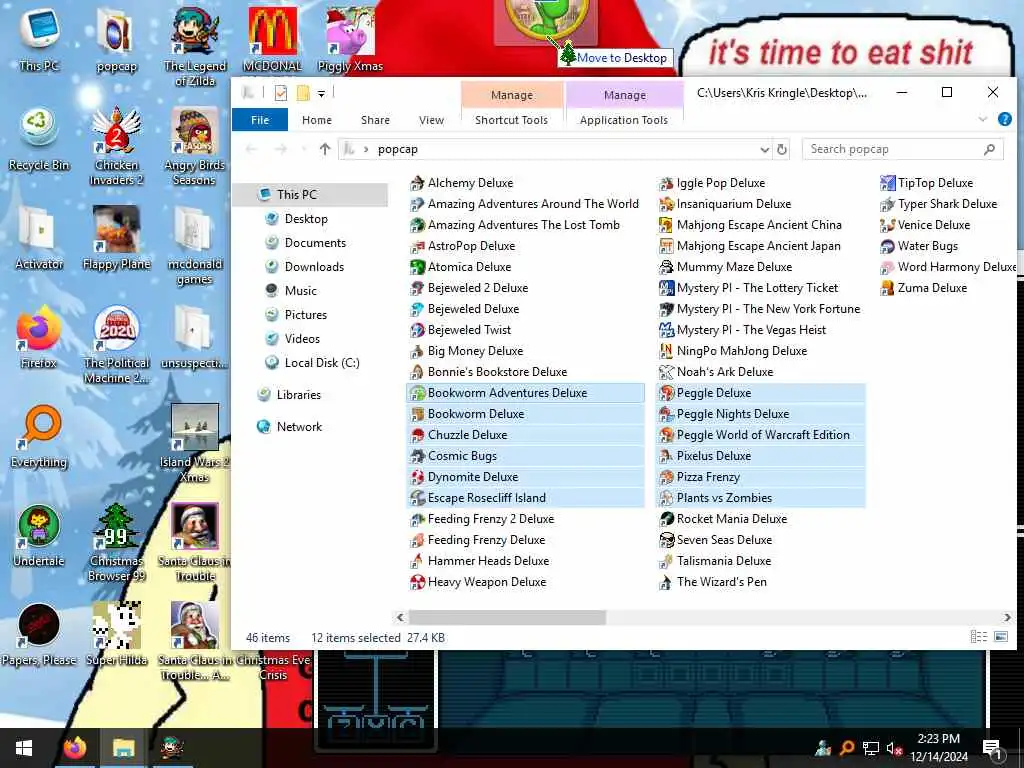Select Piggly Xmas desktop icon
Image resolution: width=1024 pixels, height=768 pixels.
click(x=350, y=39)
